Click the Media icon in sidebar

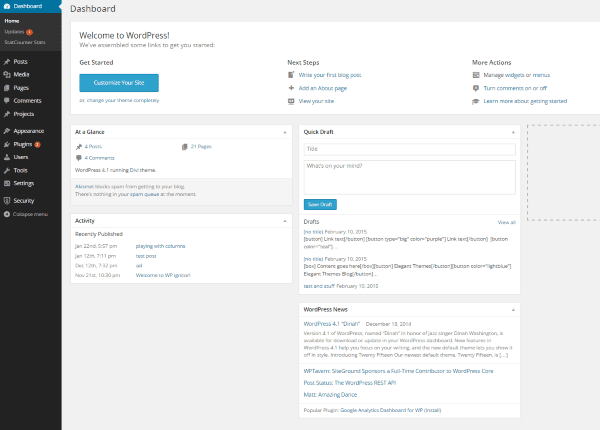click(x=7, y=75)
